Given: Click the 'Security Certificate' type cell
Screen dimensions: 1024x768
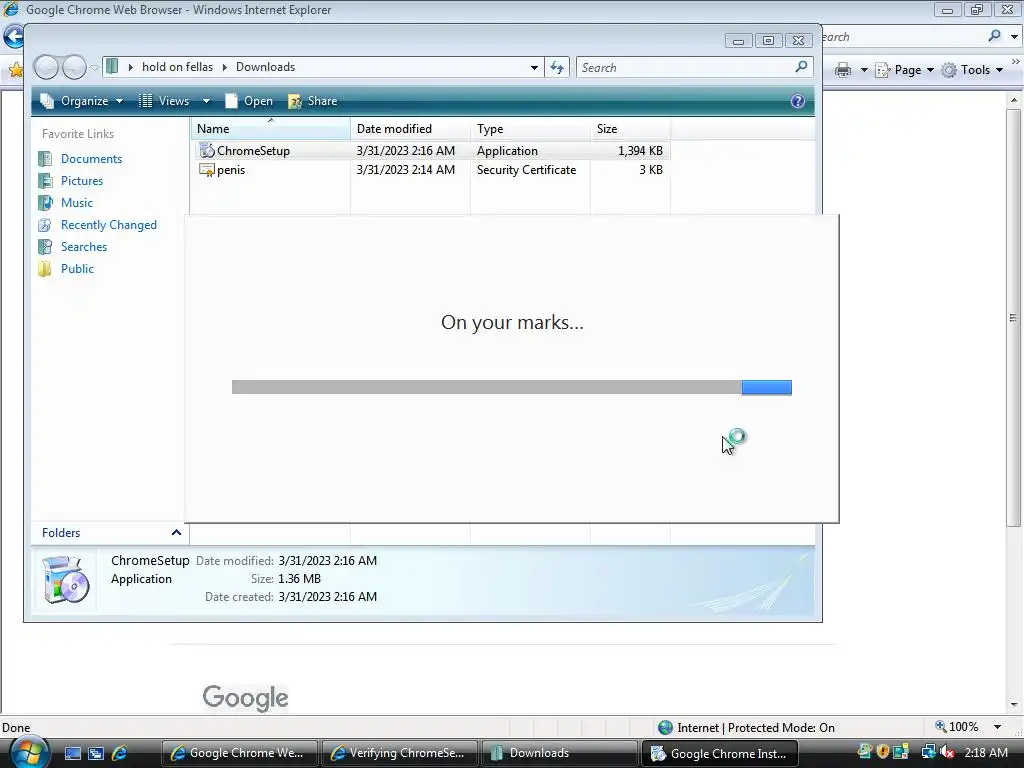Looking at the screenshot, I should pyautogui.click(x=526, y=170).
